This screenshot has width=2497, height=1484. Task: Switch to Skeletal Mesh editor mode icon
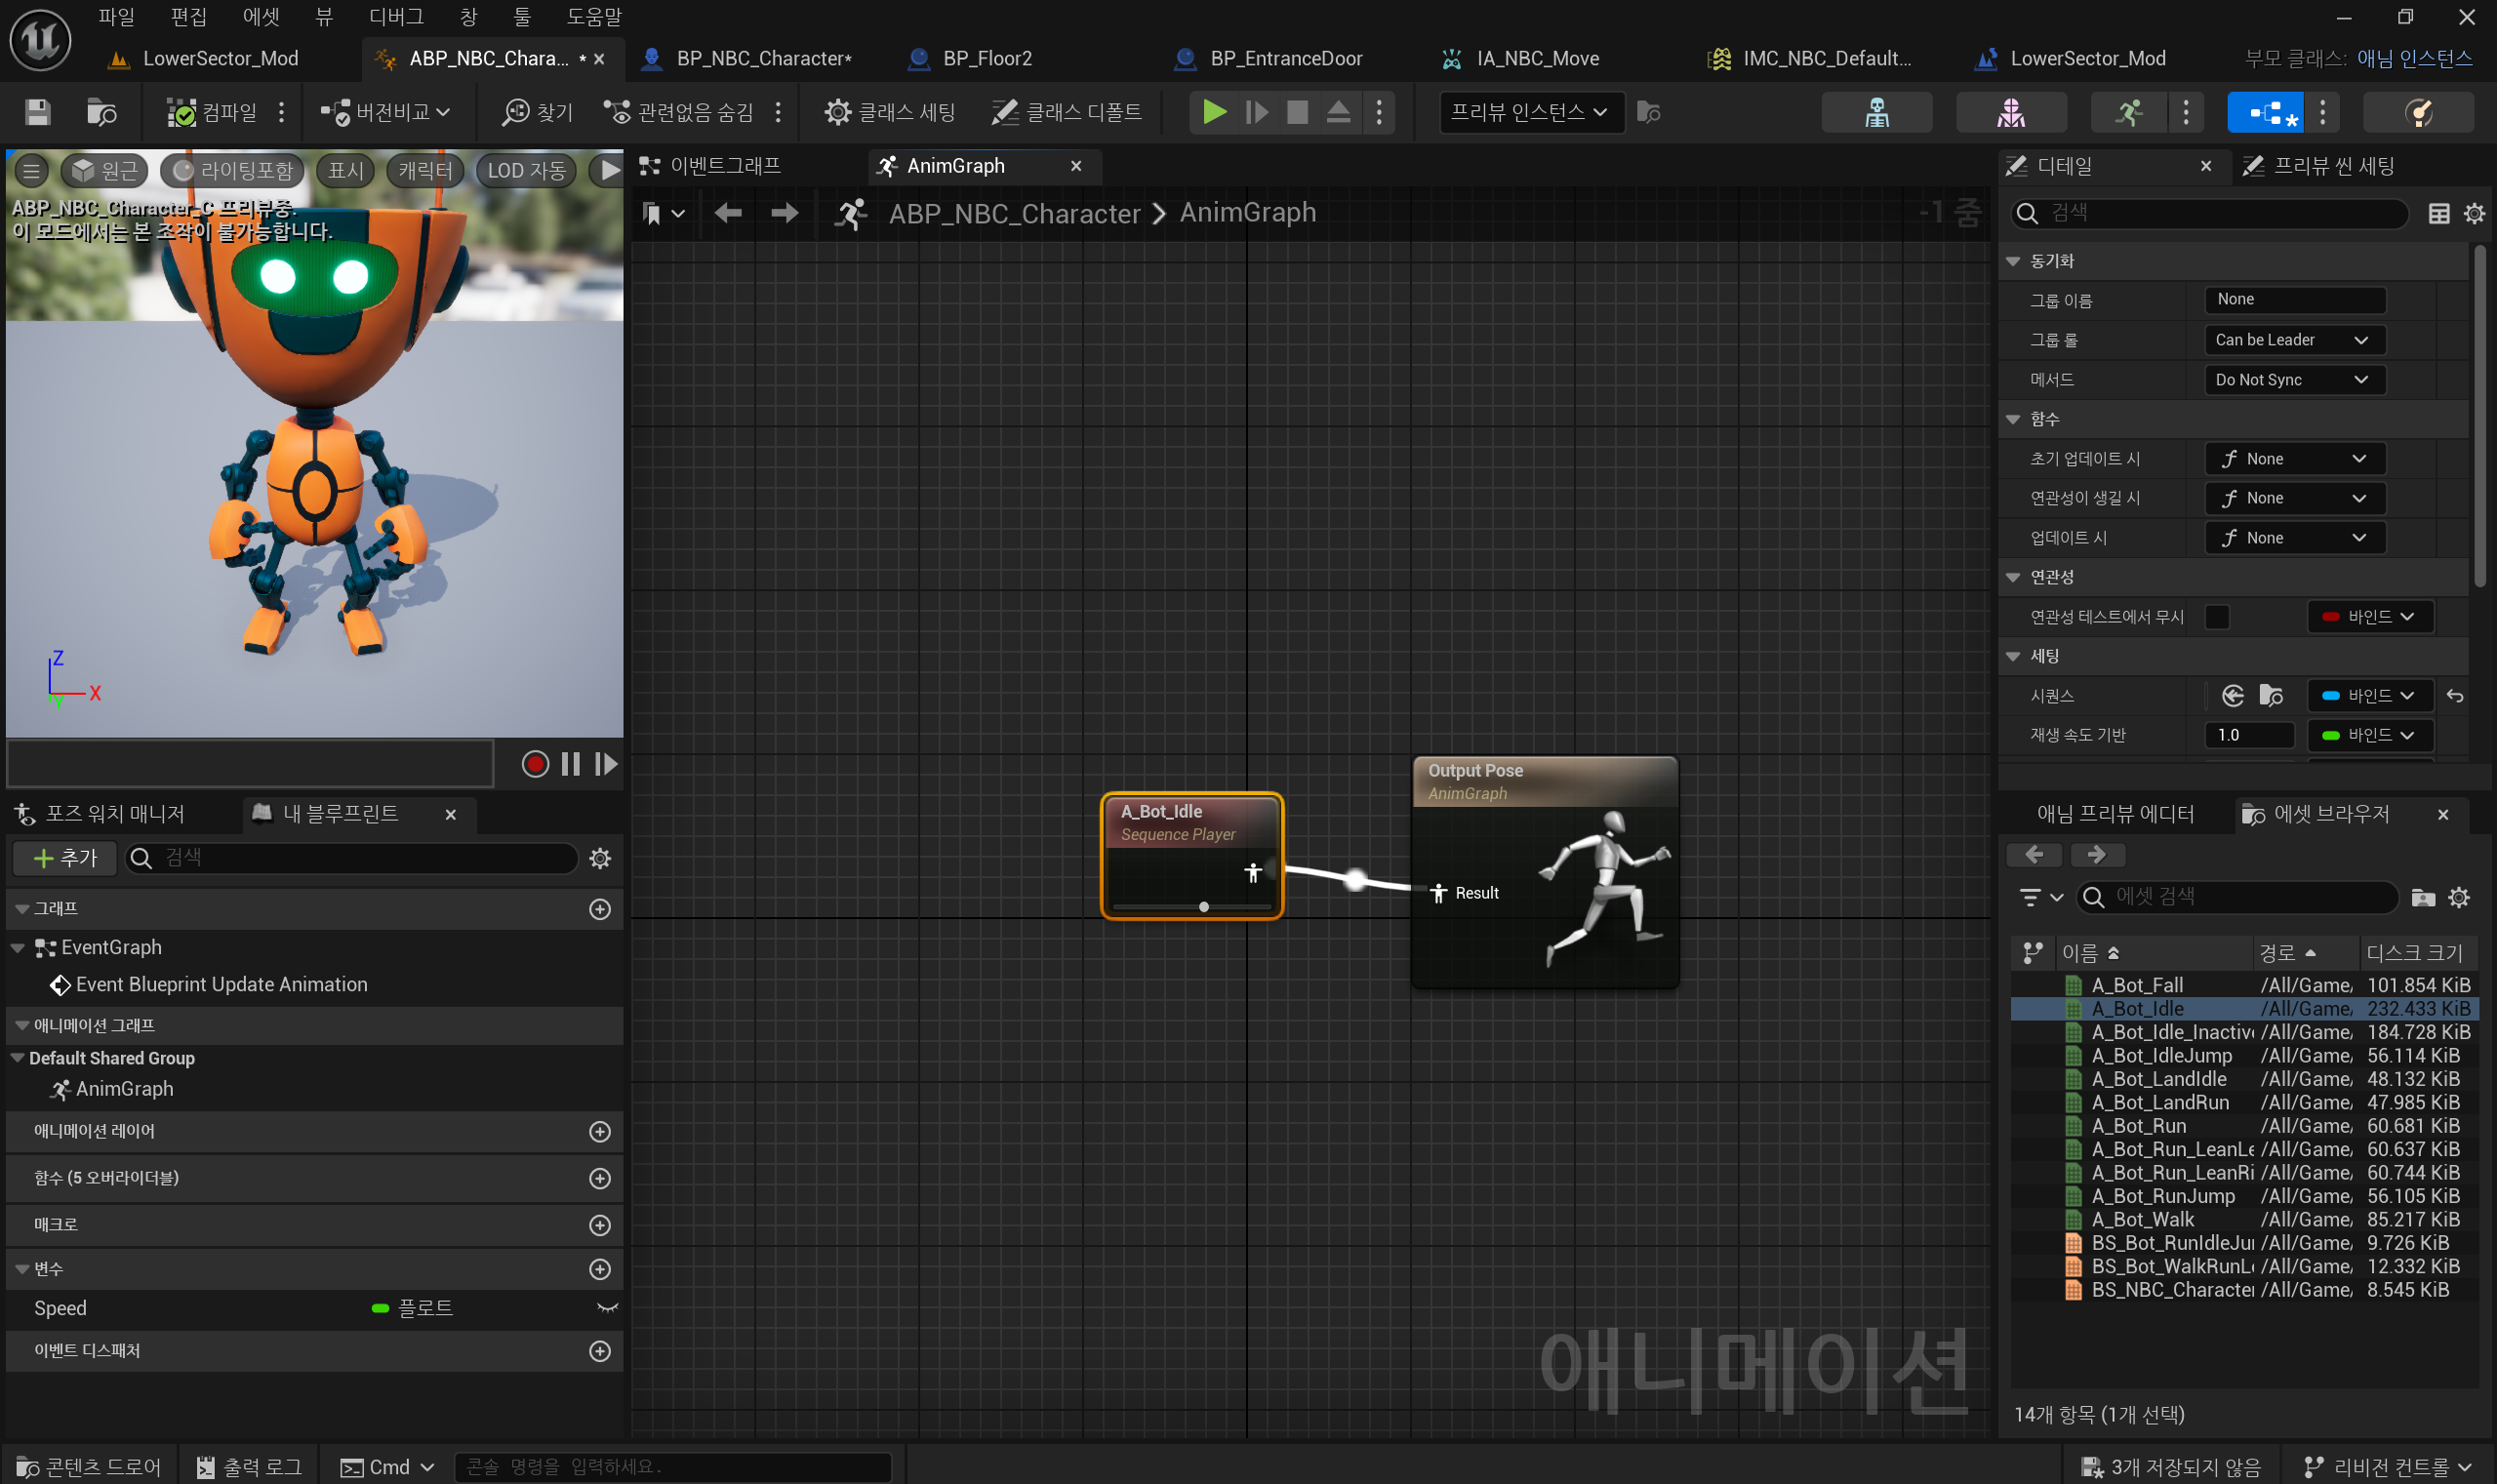pos(2011,112)
